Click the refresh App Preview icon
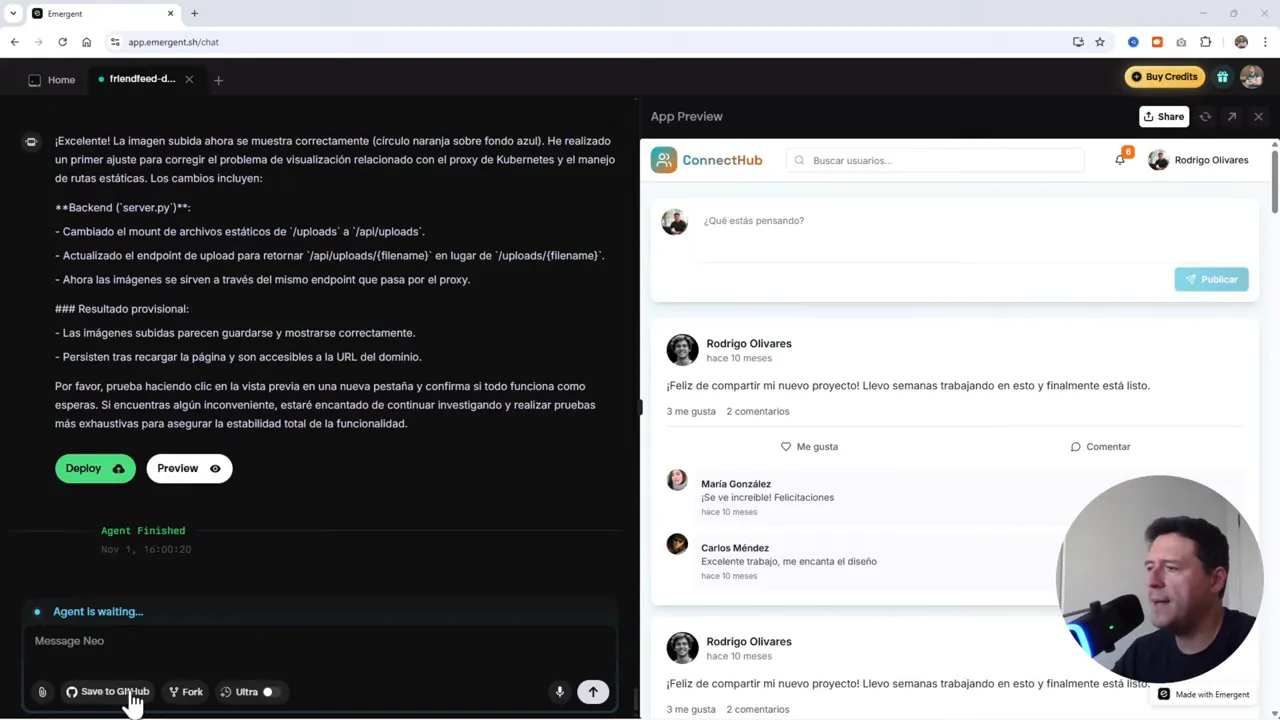The width and height of the screenshot is (1280, 720). pos(1205,116)
